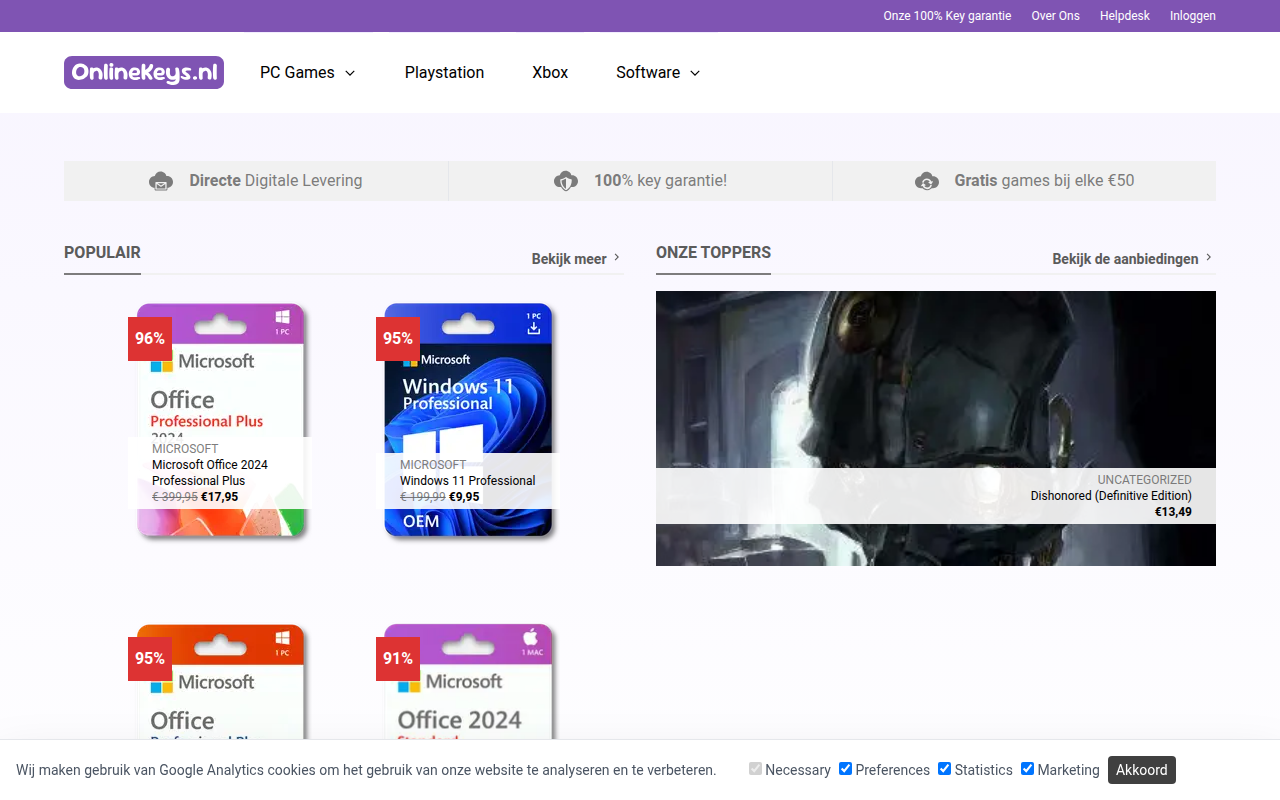Click the Directe Digitale Levering text

(276, 181)
